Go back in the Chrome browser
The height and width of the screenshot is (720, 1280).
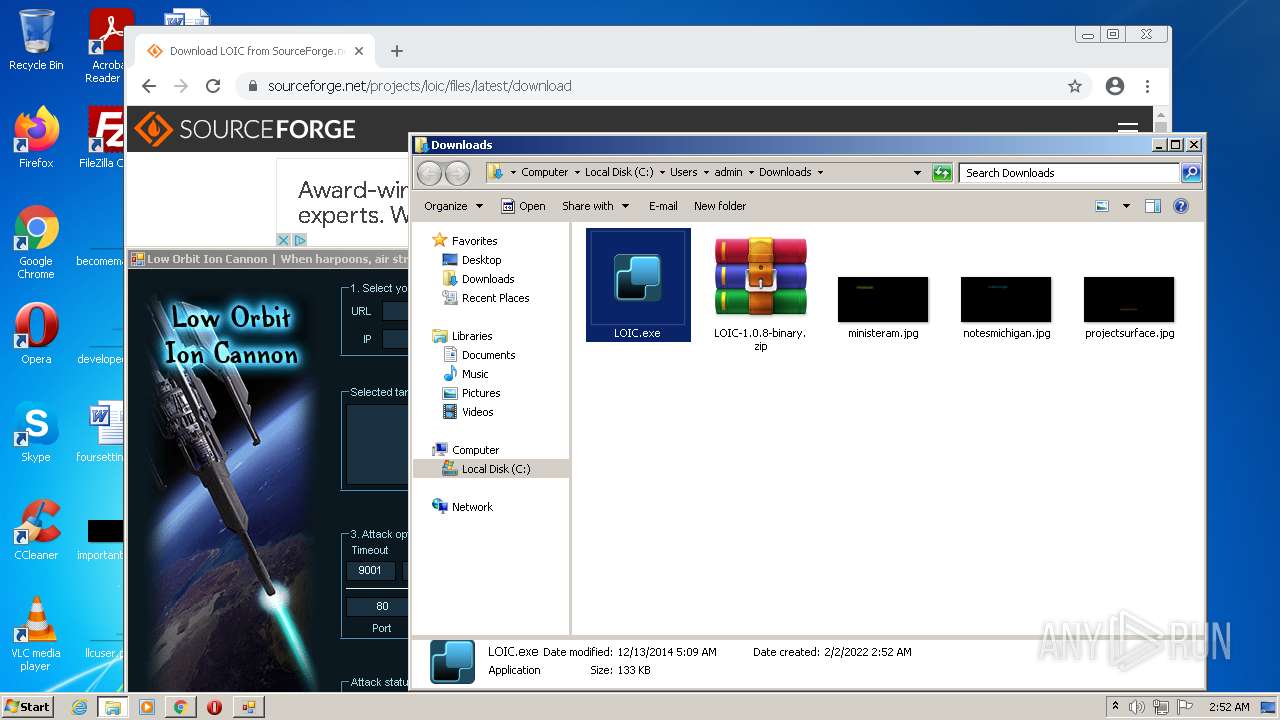coord(149,86)
